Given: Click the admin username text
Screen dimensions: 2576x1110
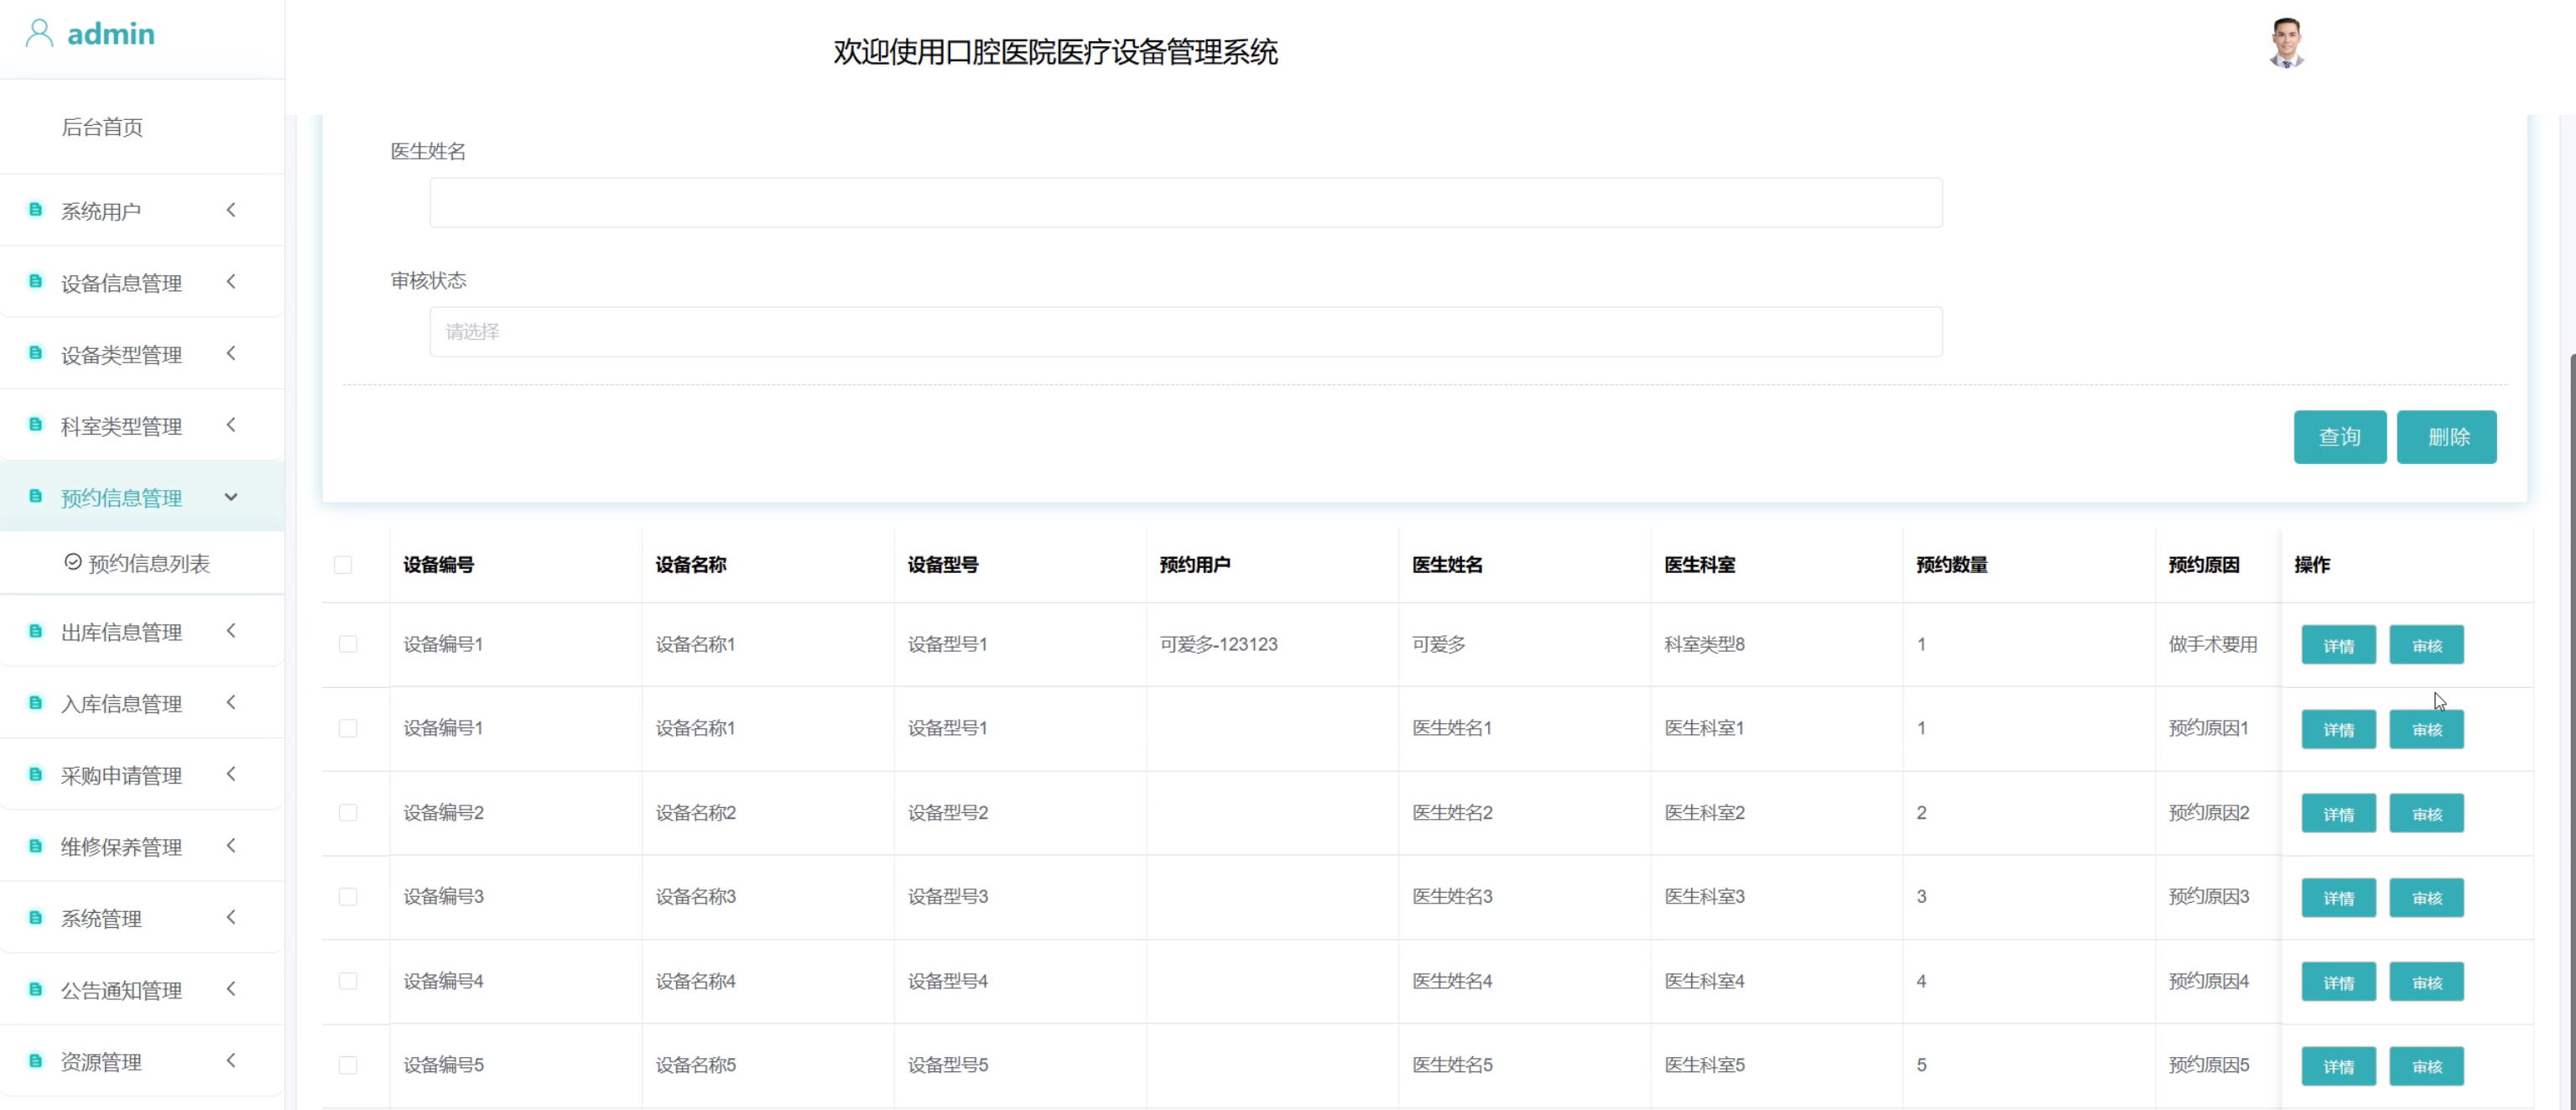Looking at the screenshot, I should (x=111, y=33).
